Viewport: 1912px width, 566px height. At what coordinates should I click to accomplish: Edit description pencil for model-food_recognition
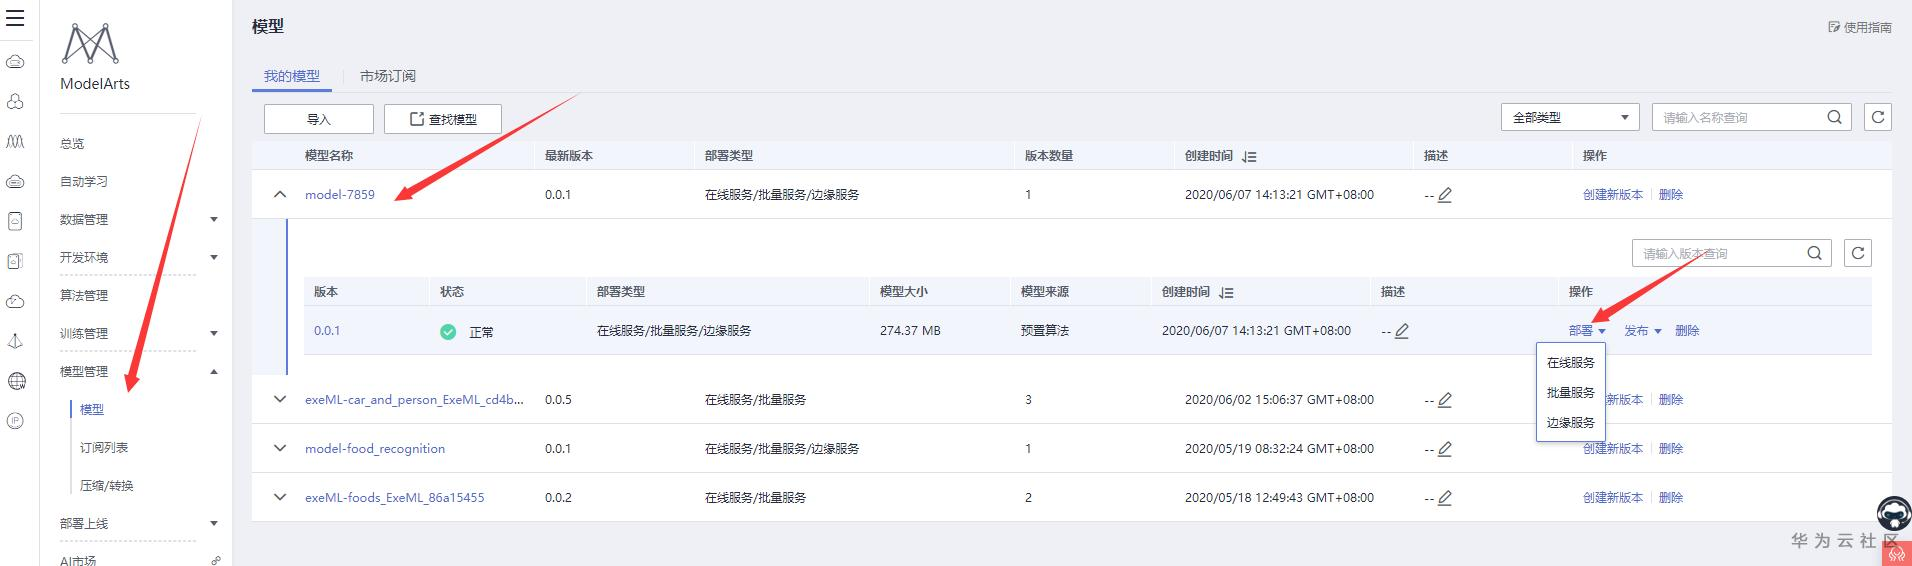tap(1445, 449)
